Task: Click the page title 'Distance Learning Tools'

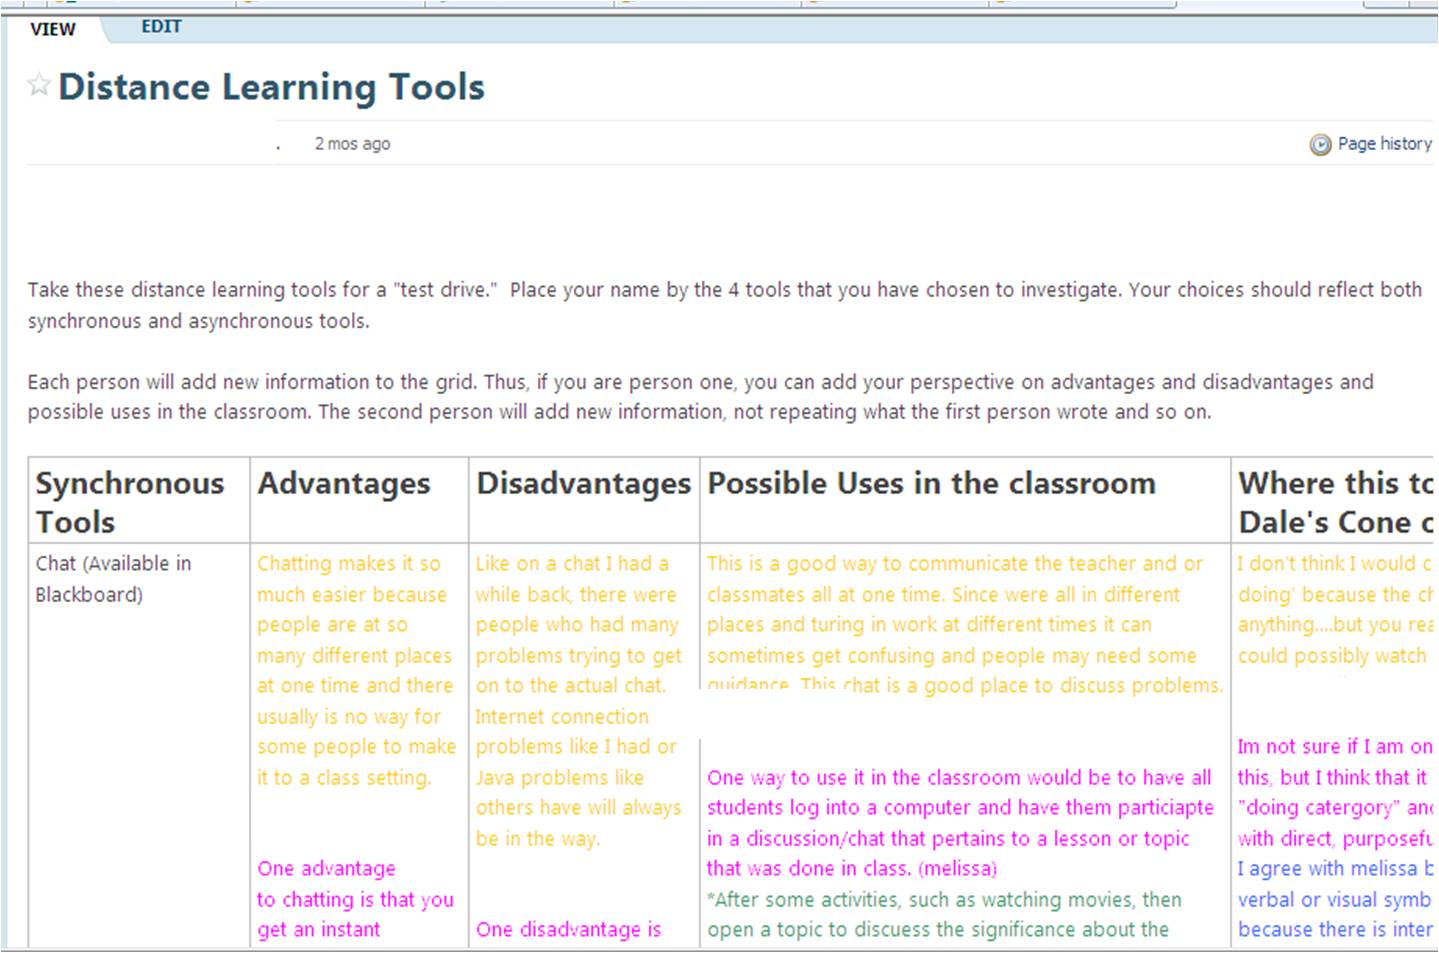Action: click(x=271, y=87)
